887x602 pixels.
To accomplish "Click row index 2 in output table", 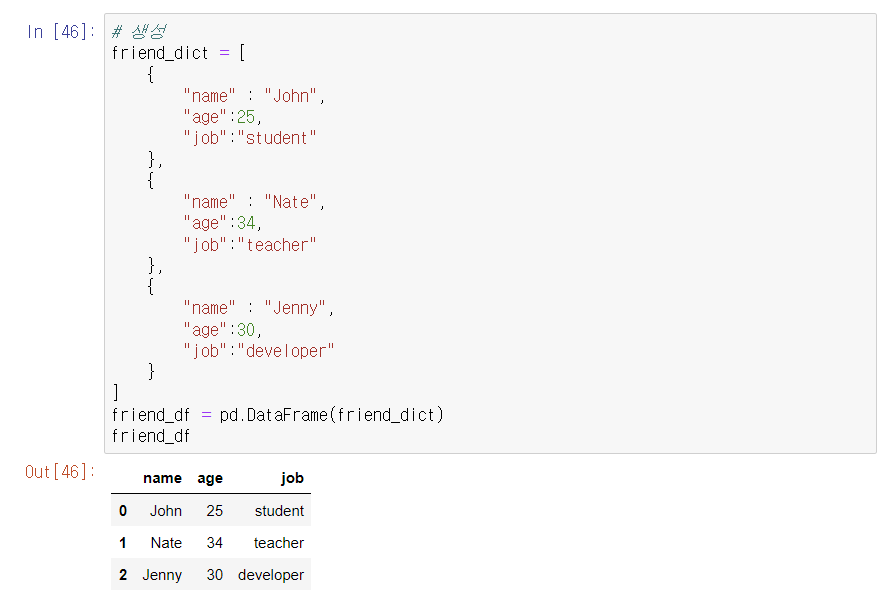I will pos(123,575).
